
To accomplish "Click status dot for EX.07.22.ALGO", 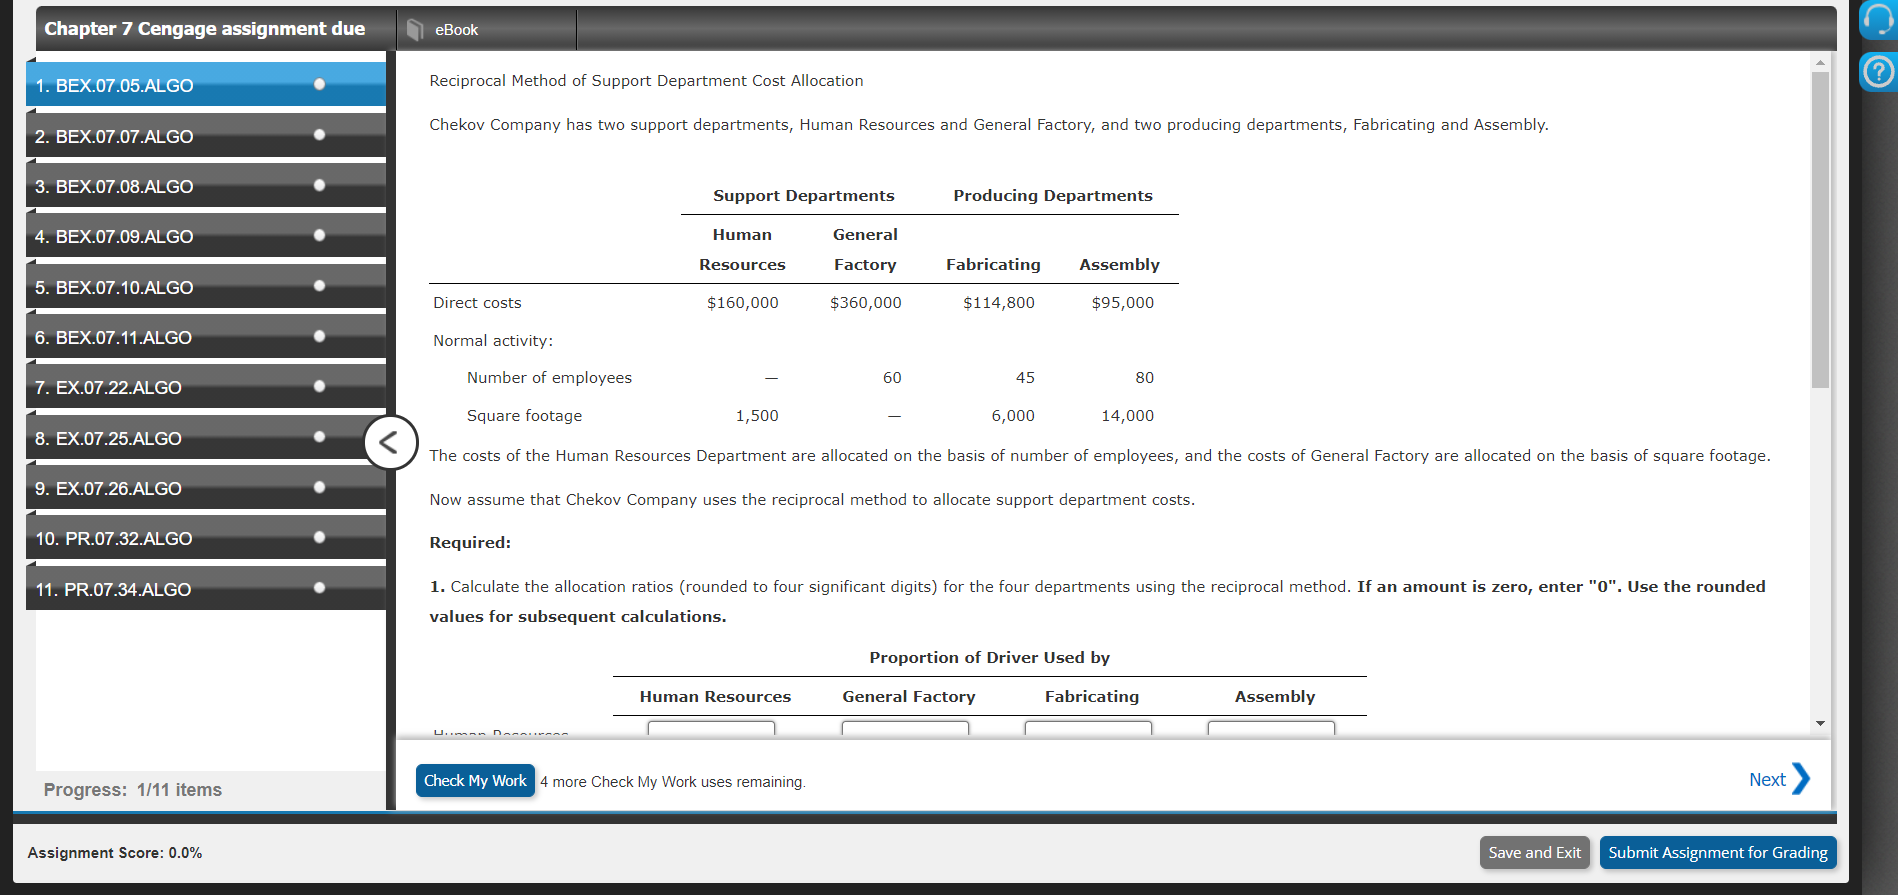I will [x=319, y=386].
